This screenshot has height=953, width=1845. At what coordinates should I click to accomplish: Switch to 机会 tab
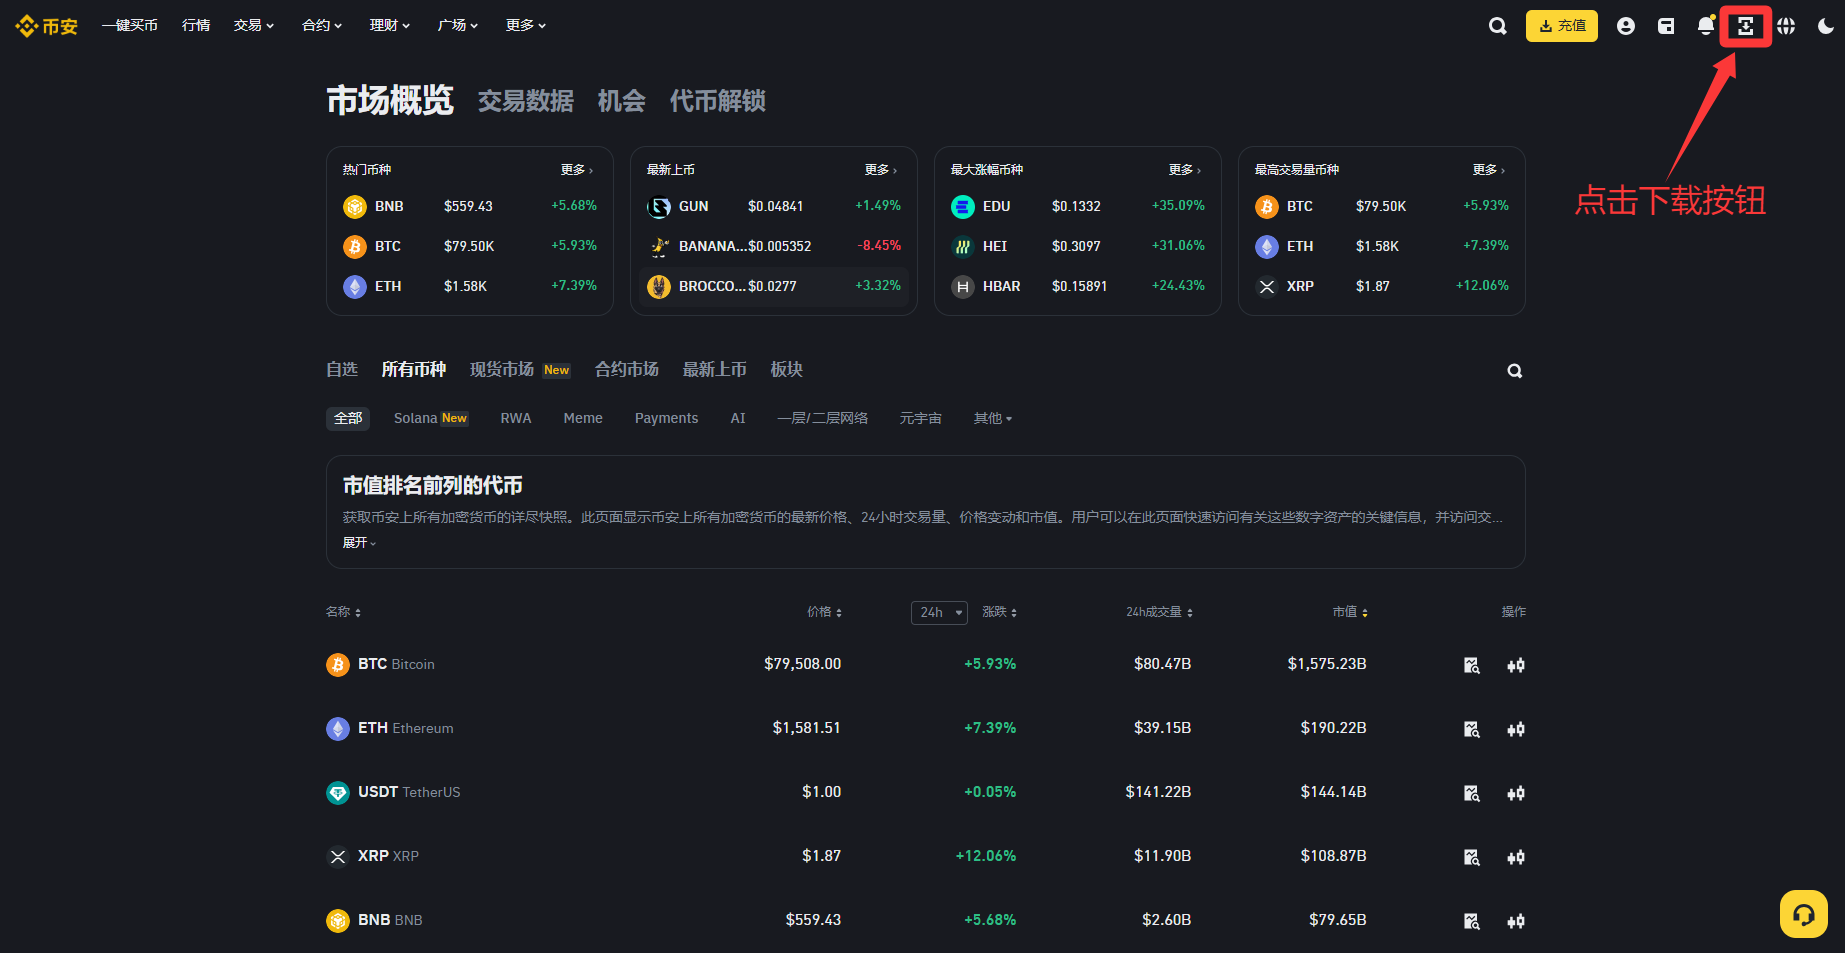pyautogui.click(x=622, y=101)
